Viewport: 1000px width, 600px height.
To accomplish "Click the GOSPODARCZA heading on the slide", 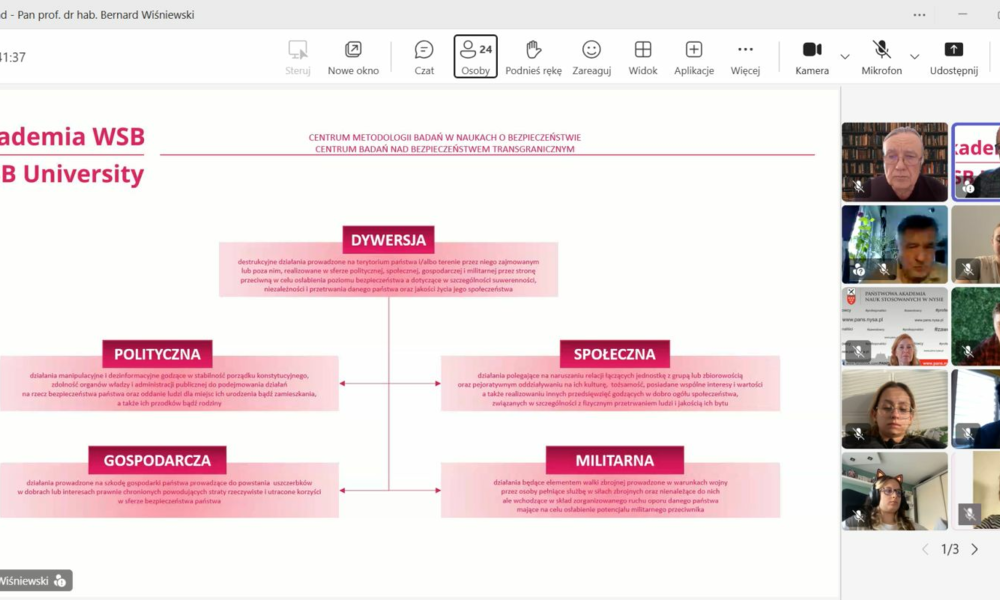I will 157,460.
